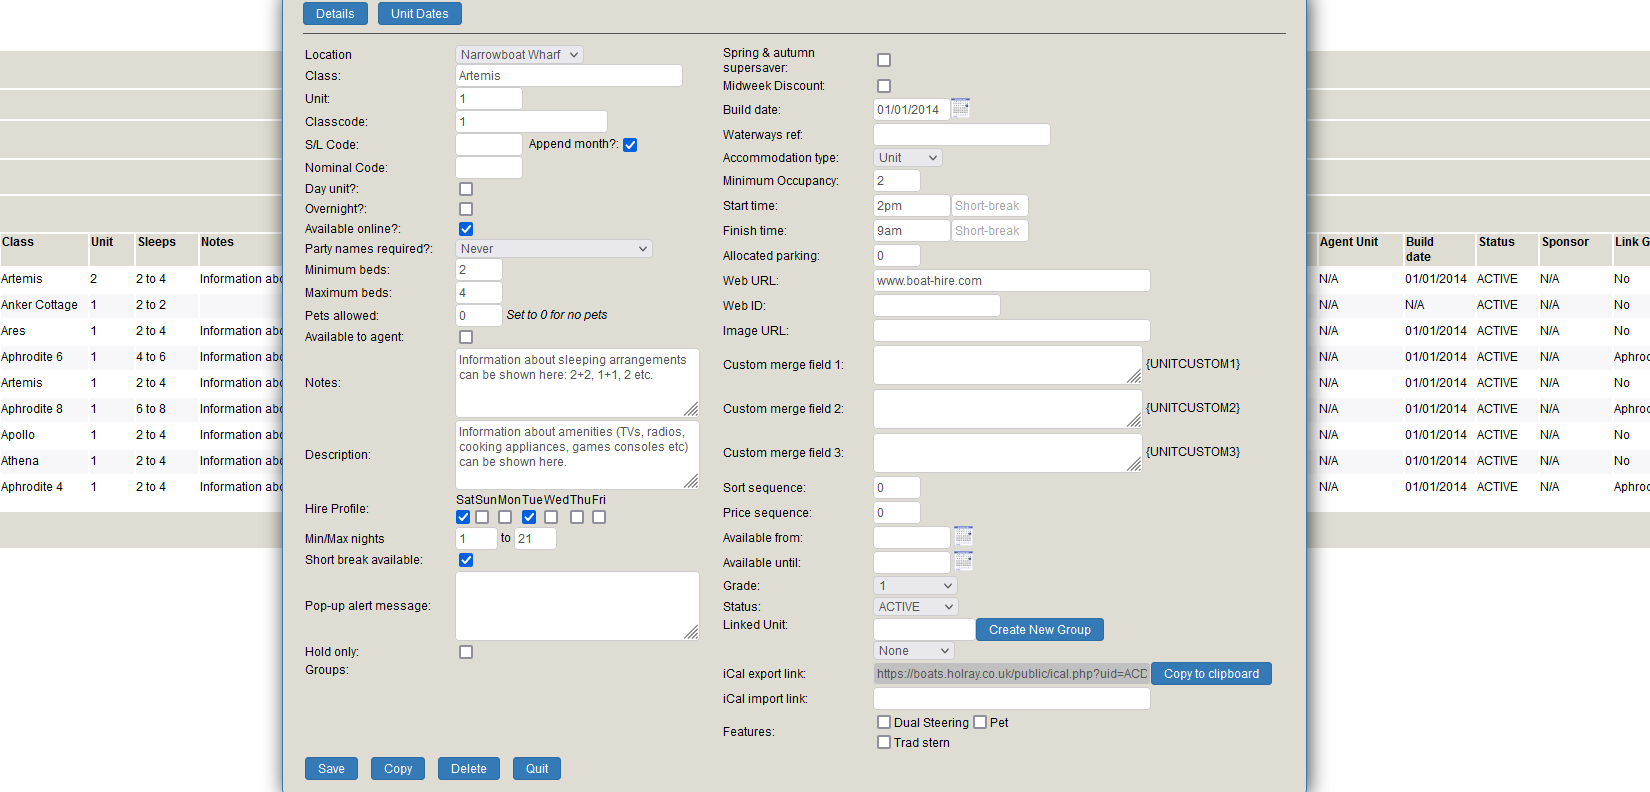Check the Dual Steering feature

[884, 722]
